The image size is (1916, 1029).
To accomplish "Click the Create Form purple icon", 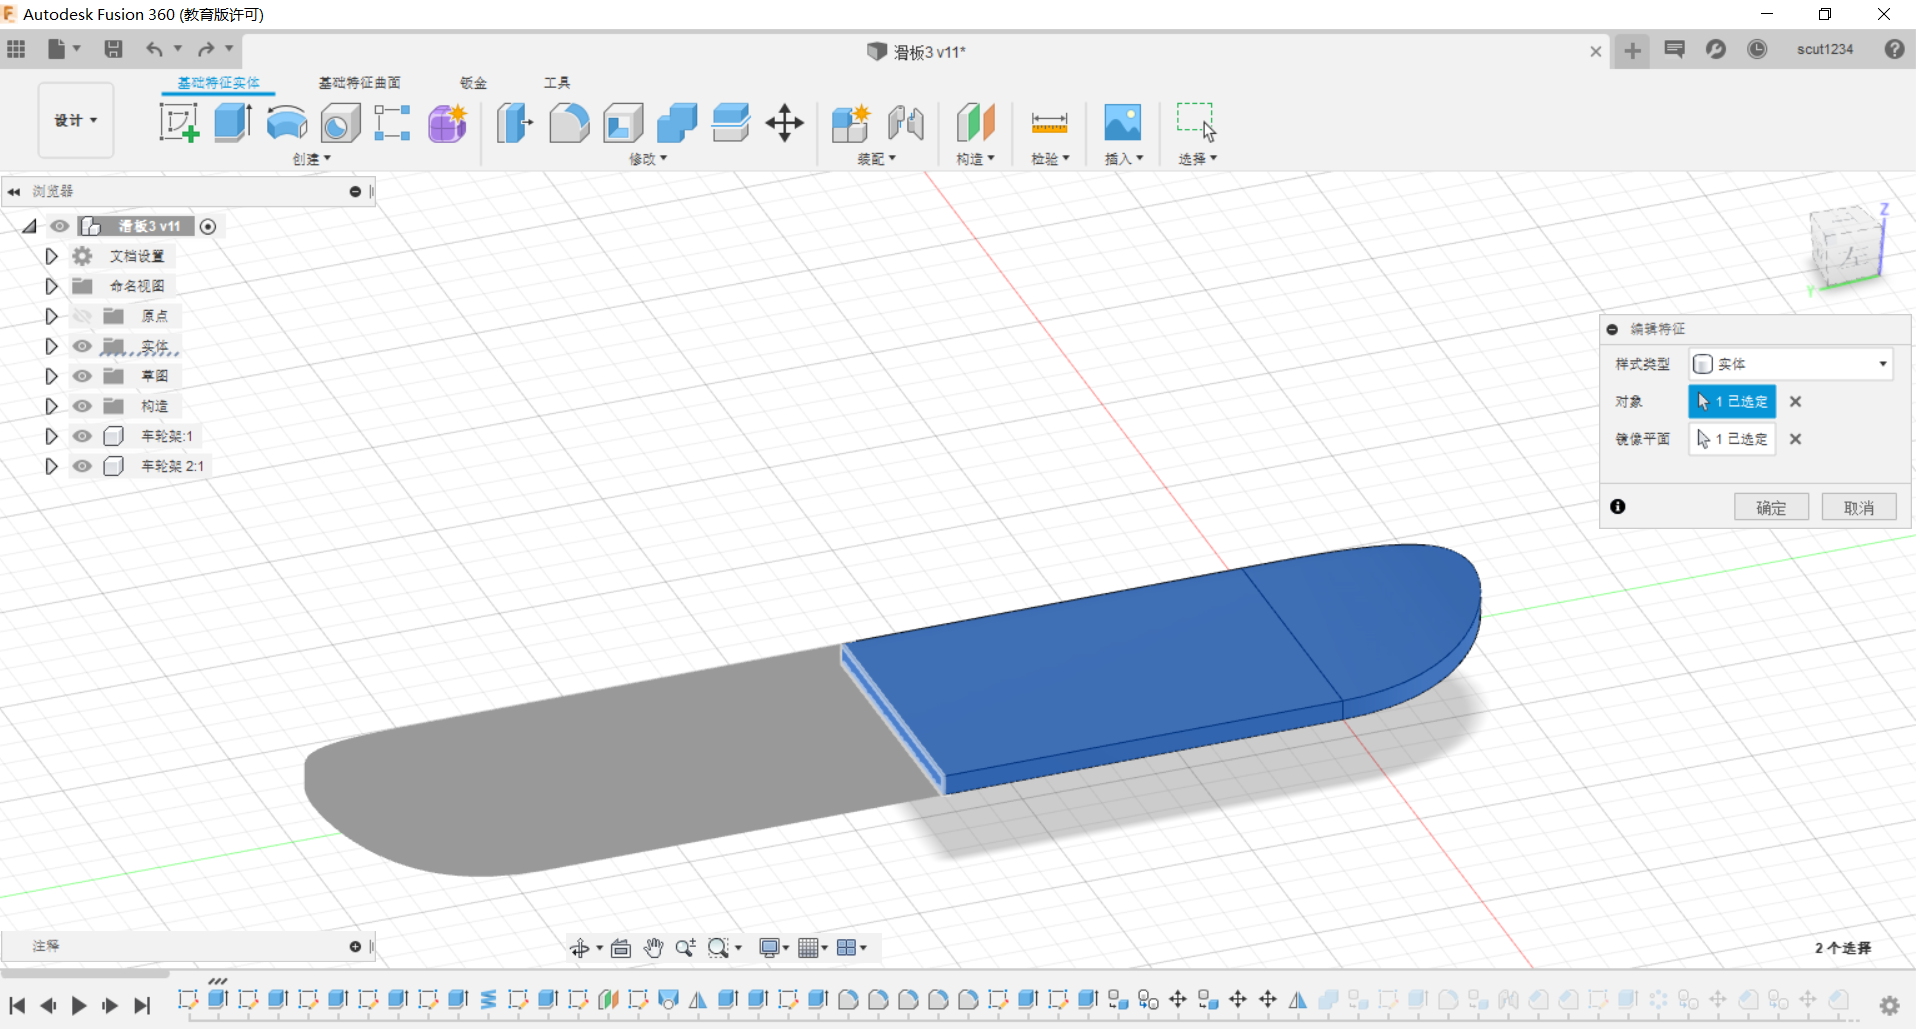I will click(447, 123).
